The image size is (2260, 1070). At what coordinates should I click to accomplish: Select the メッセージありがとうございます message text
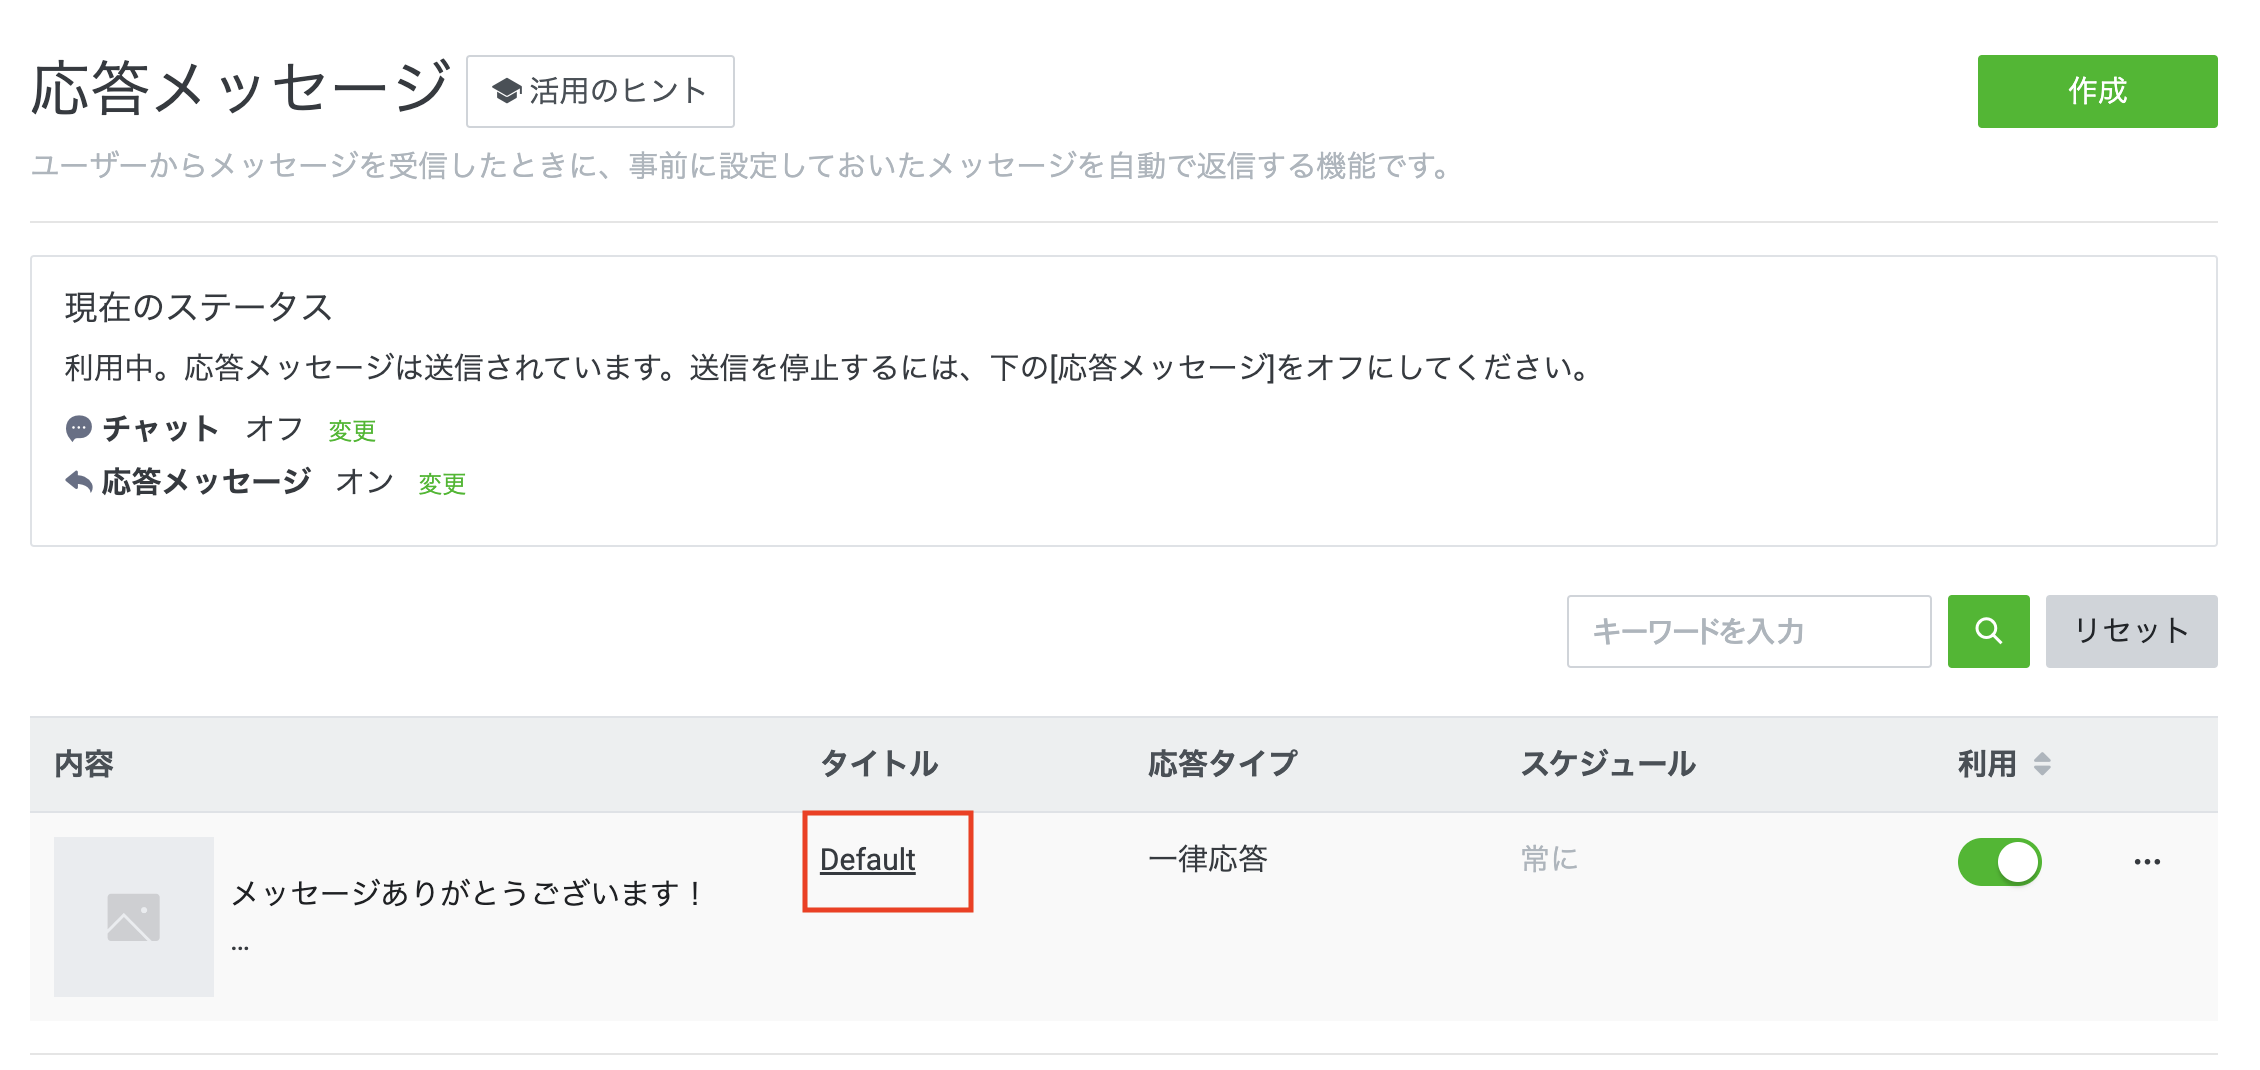tap(466, 892)
